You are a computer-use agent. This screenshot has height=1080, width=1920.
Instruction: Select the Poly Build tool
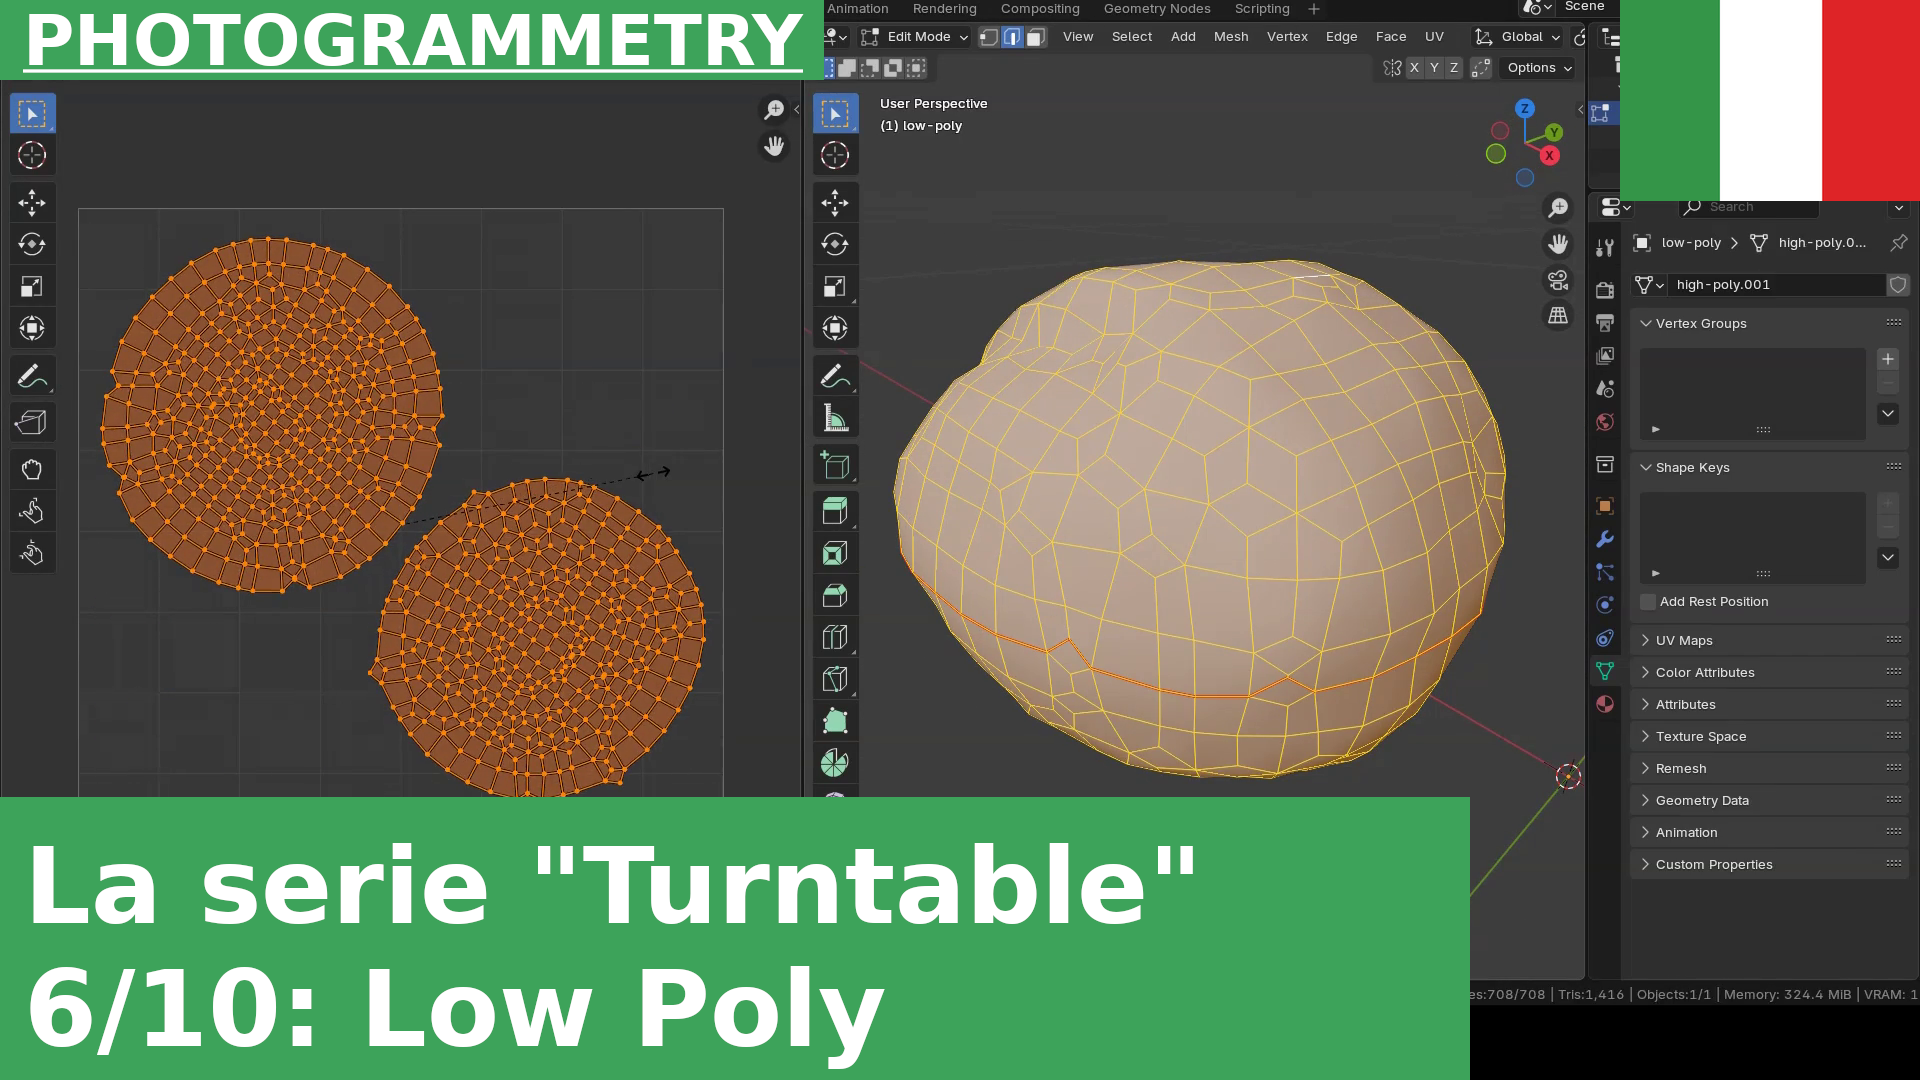tap(835, 722)
